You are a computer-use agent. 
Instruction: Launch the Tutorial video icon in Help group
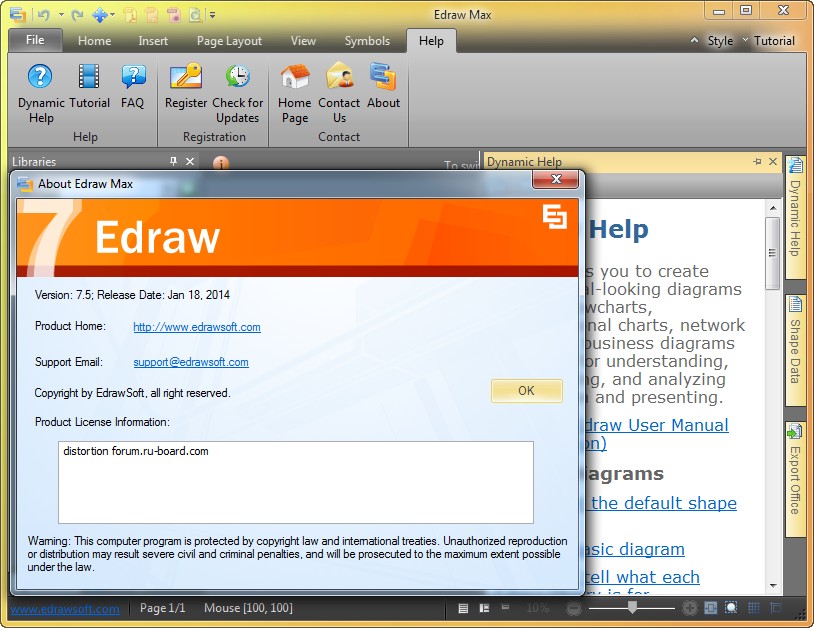[x=89, y=86]
